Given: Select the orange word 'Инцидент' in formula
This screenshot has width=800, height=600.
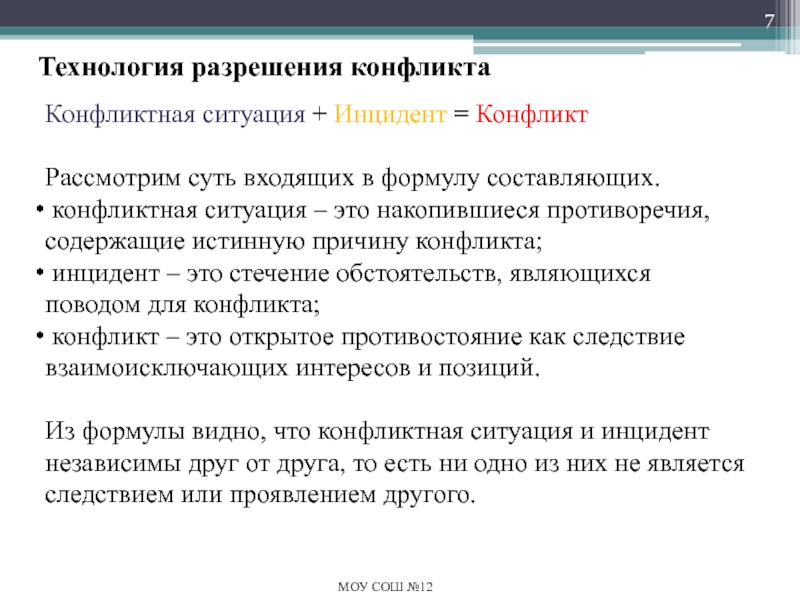Looking at the screenshot, I should (x=391, y=114).
